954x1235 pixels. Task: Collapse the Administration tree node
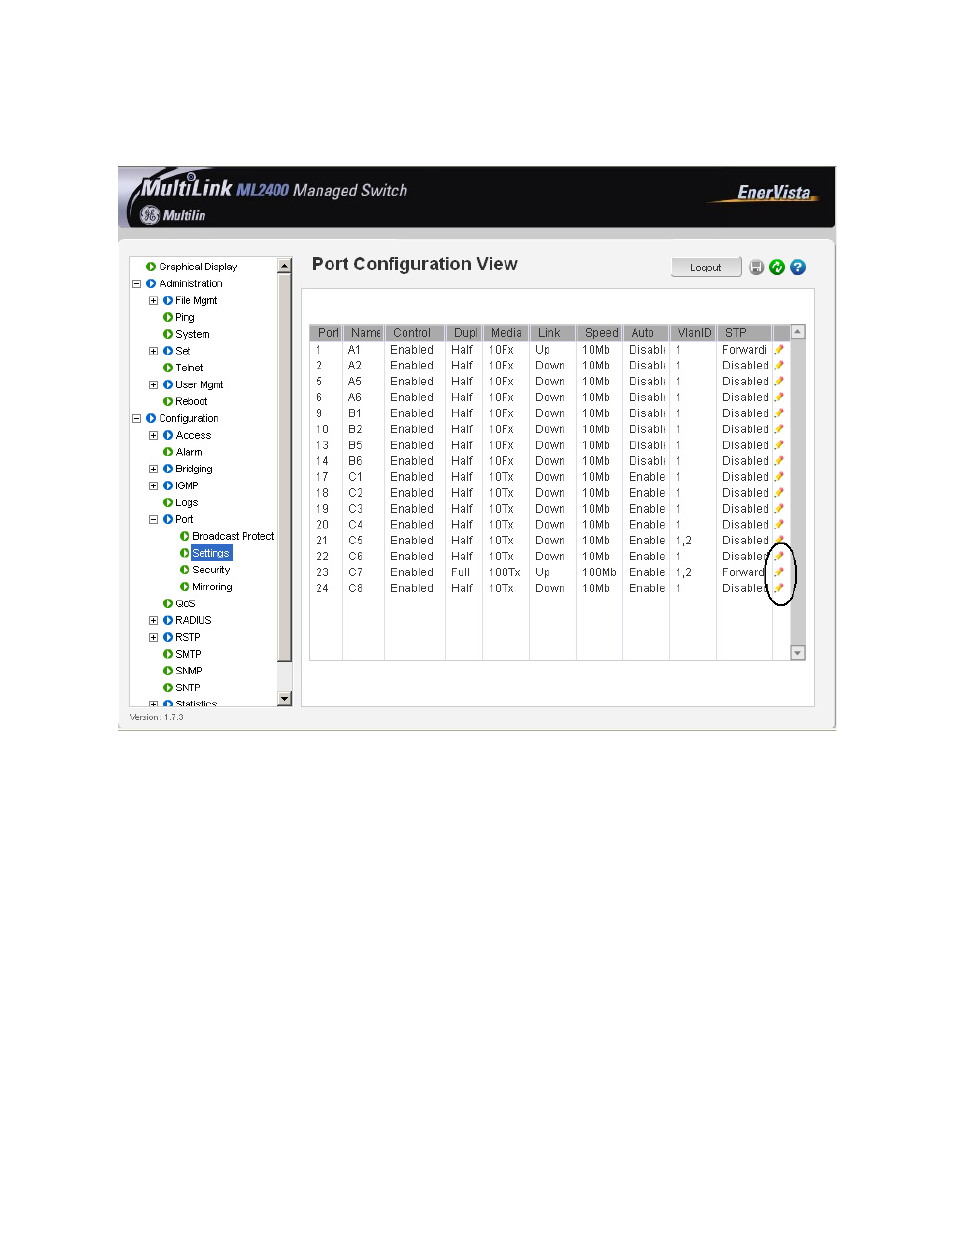pyautogui.click(x=137, y=284)
